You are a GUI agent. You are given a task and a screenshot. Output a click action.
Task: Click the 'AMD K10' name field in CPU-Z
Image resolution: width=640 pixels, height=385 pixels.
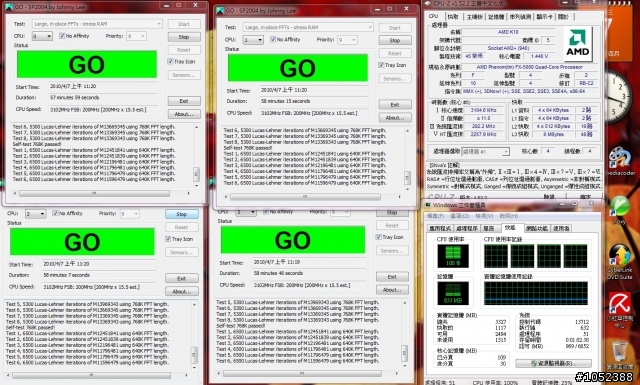pyautogui.click(x=508, y=32)
